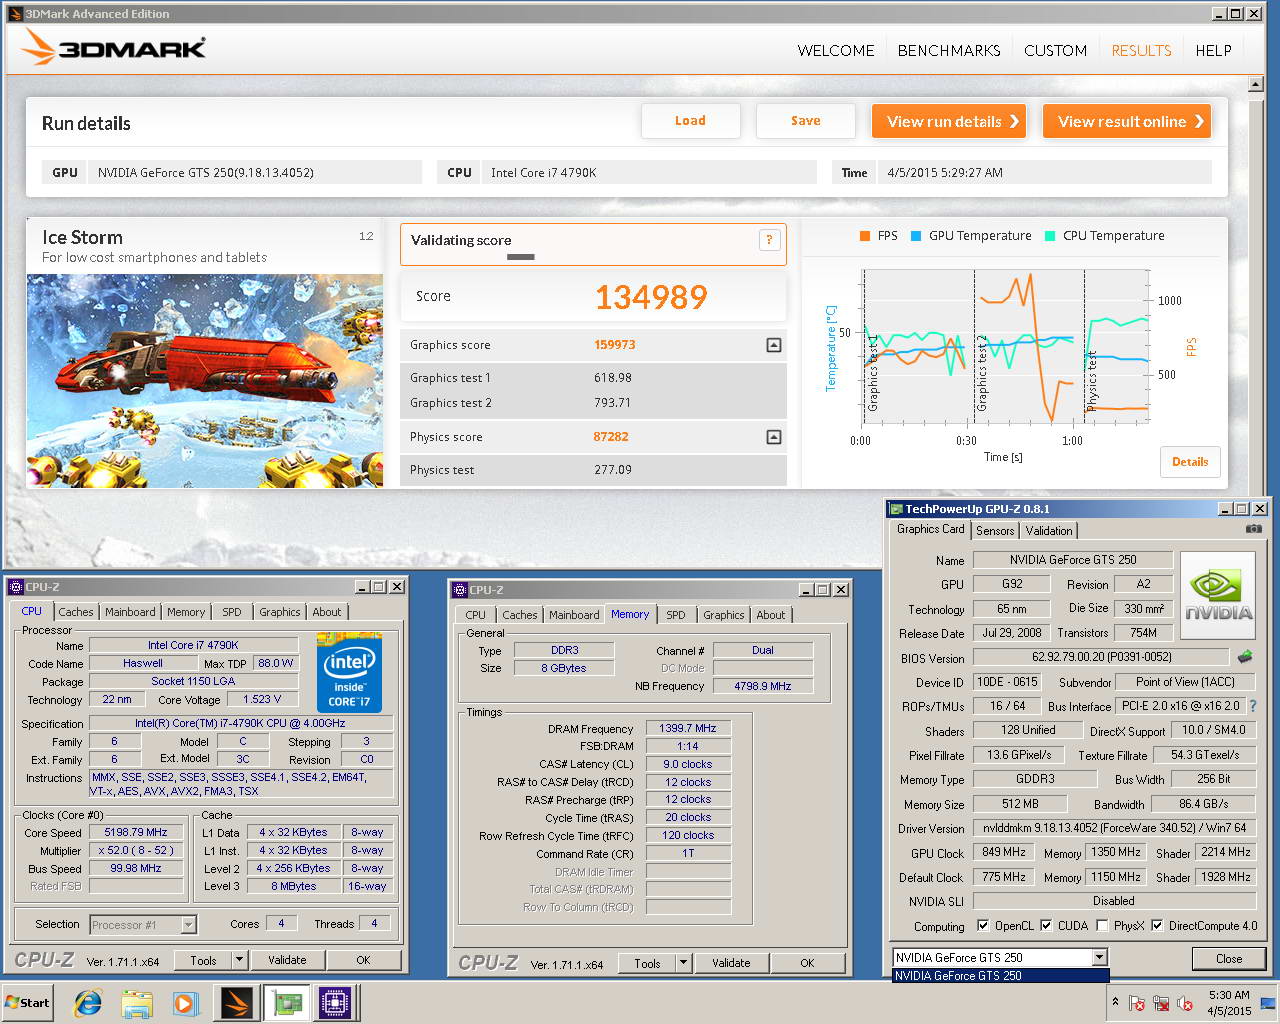Open About tab in CPU-Z CPU window
The width and height of the screenshot is (1280, 1024).
[x=326, y=612]
